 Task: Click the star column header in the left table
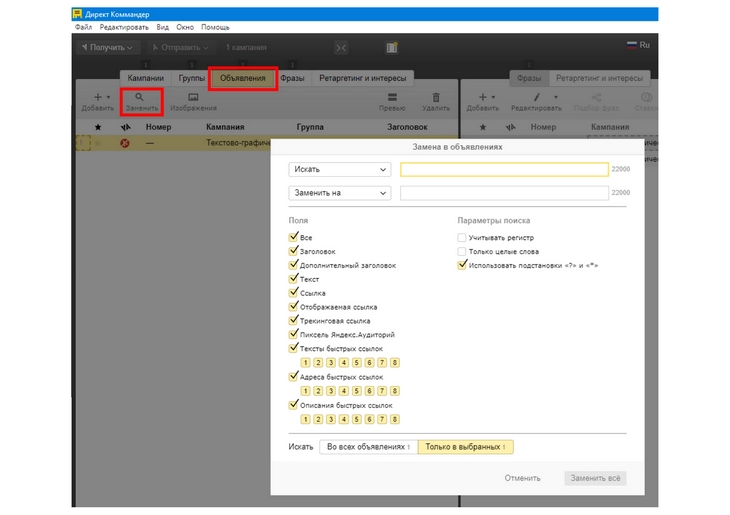tap(98, 127)
